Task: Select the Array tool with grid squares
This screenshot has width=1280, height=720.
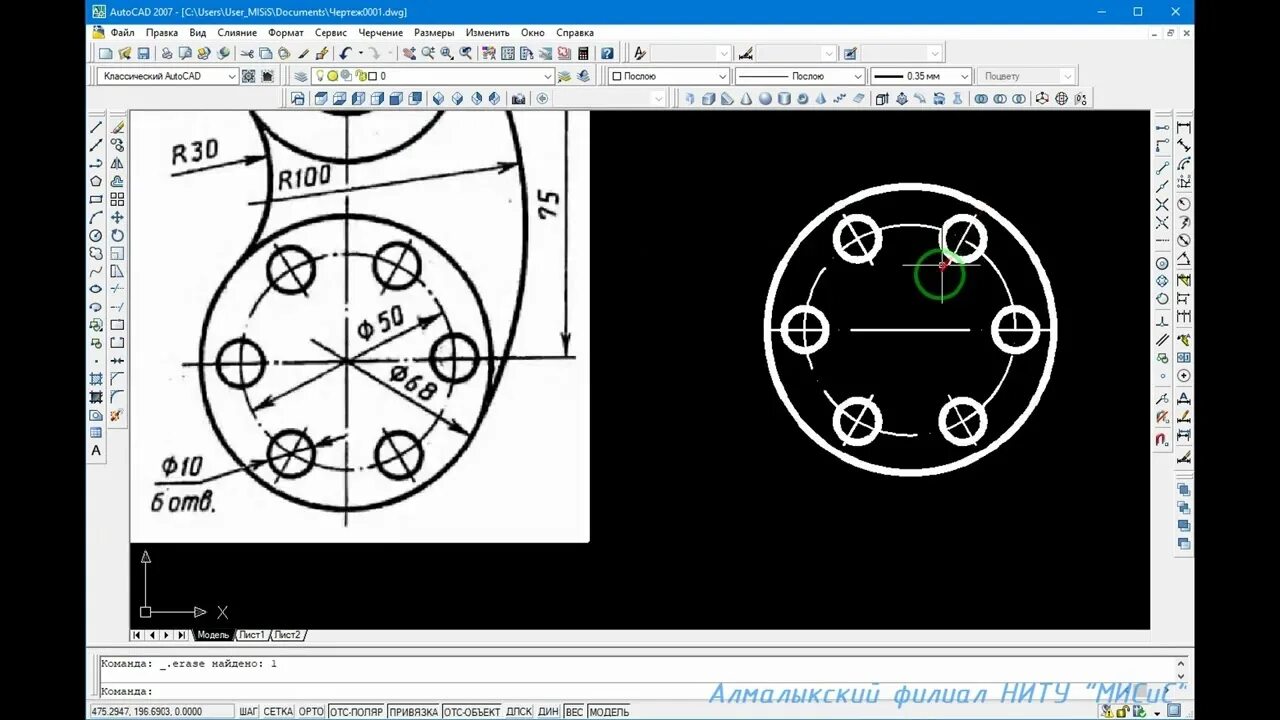Action: 117,199
